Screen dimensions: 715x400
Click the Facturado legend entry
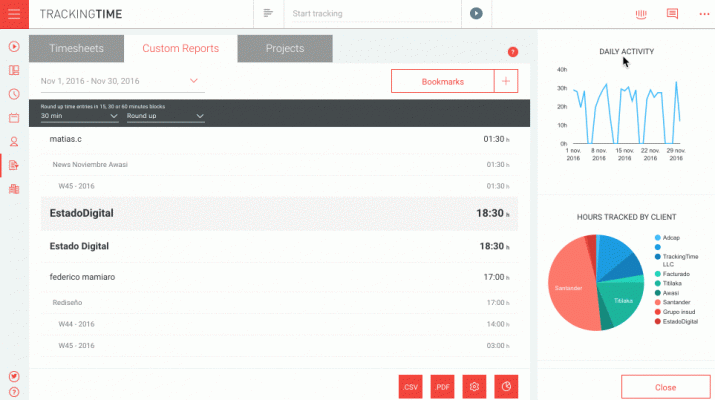click(x=672, y=274)
